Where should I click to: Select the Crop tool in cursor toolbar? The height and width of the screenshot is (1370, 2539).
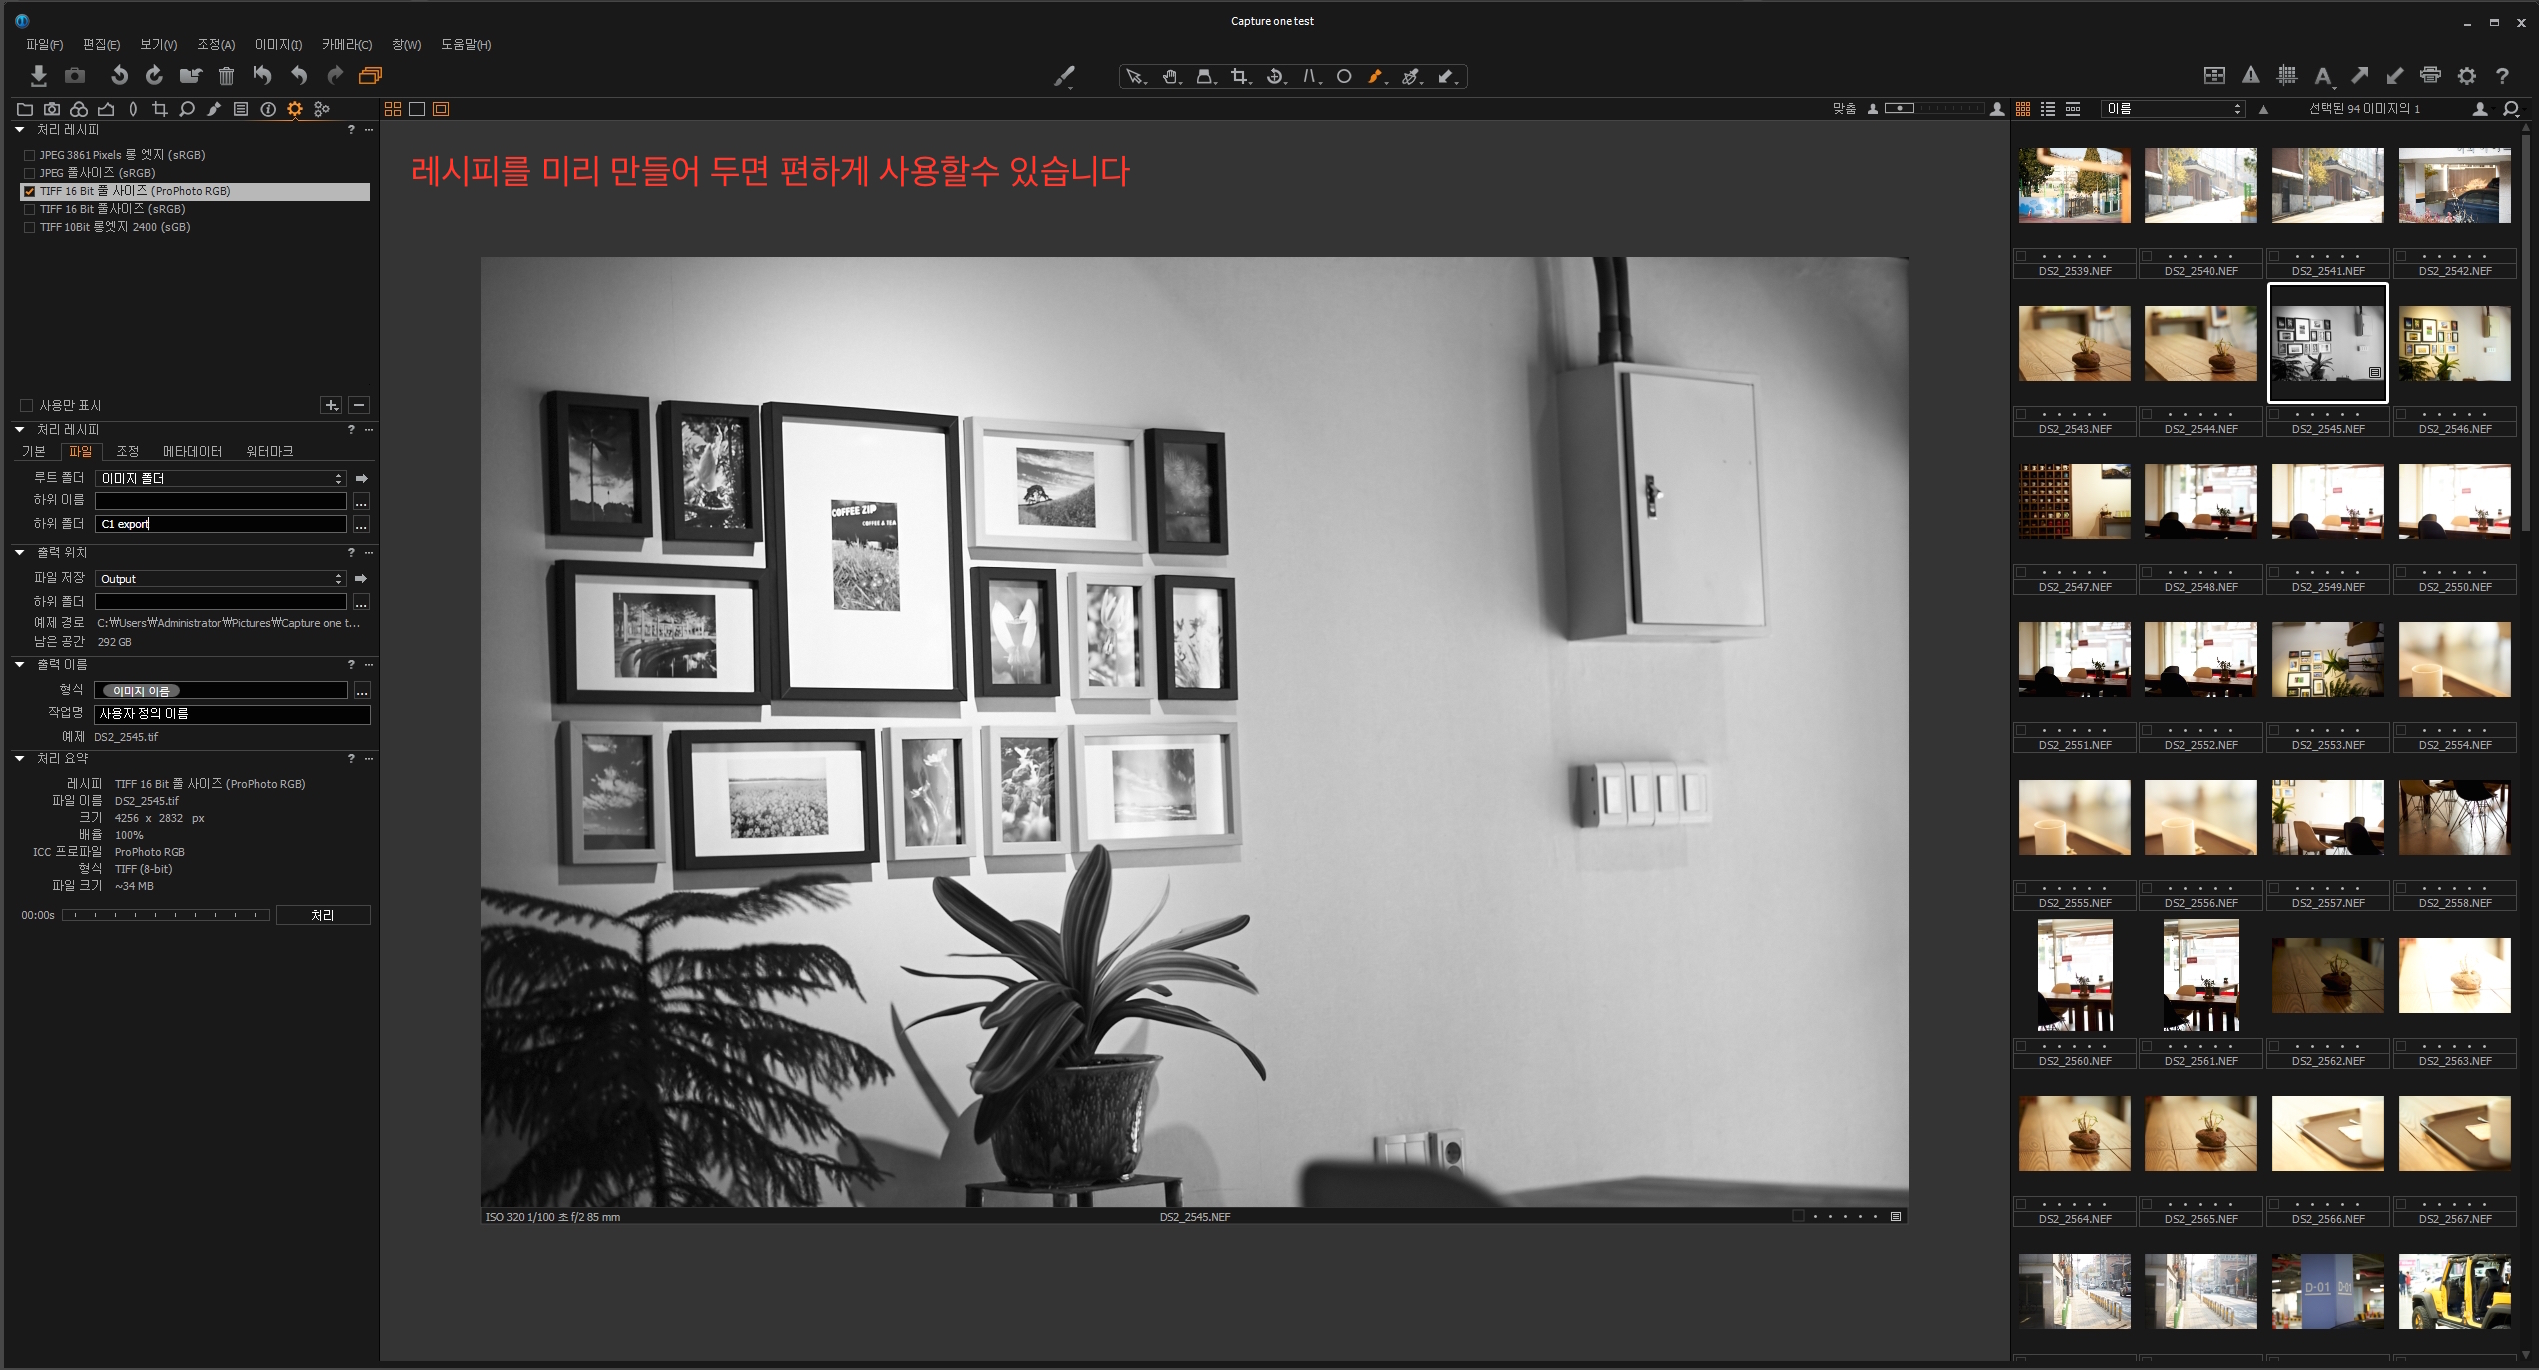point(1240,77)
